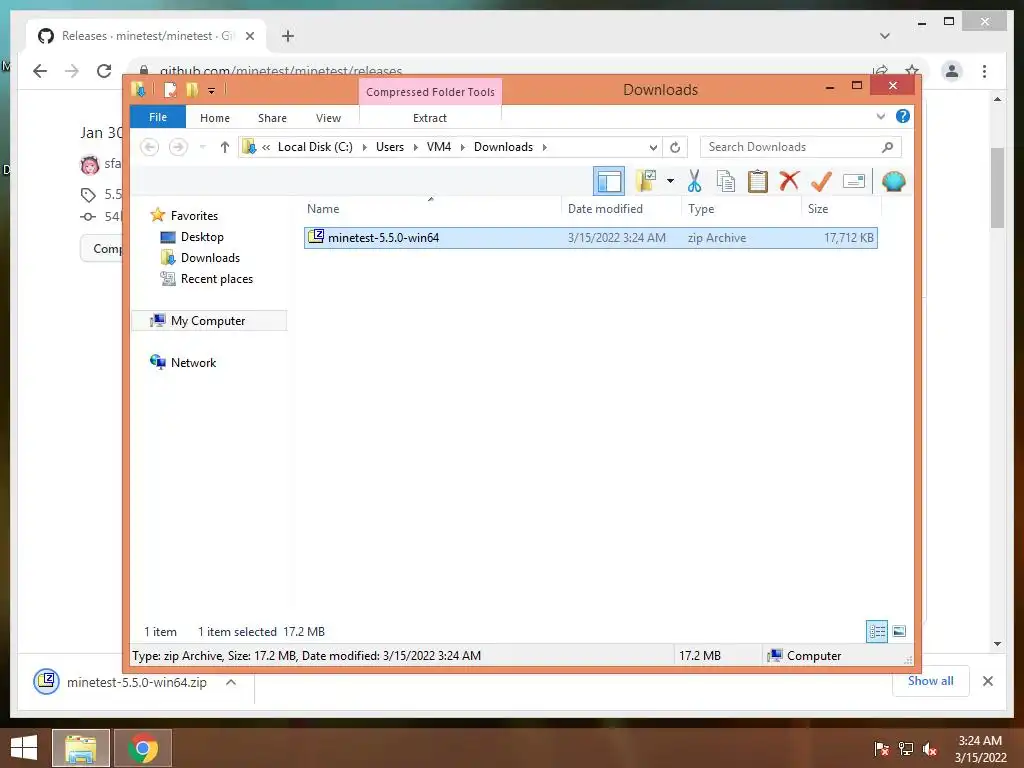Click the Explorer Back navigation arrow
This screenshot has height=768, width=1024.
coord(150,147)
